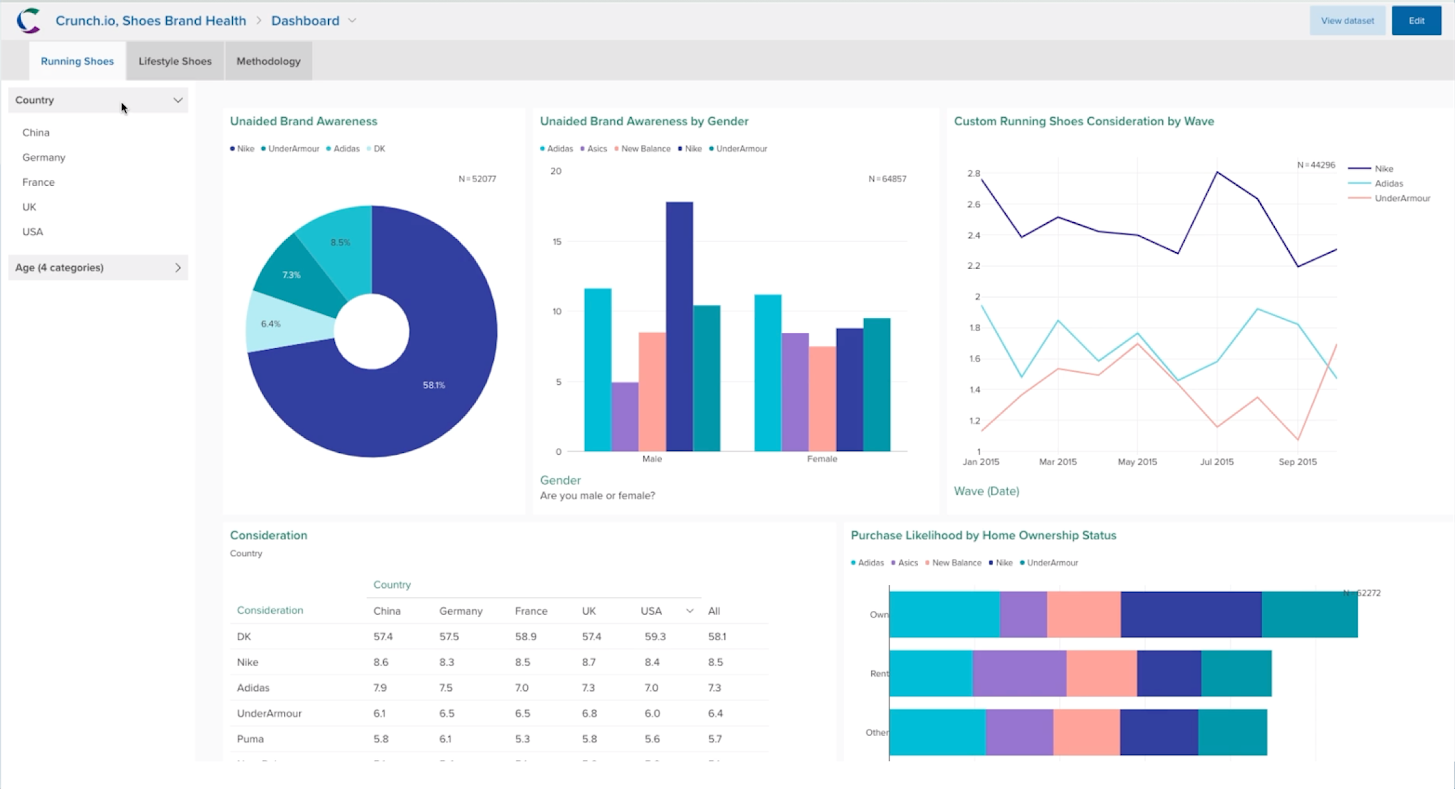The width and height of the screenshot is (1455, 789).
Task: Collapse the Country filter chevron
Action: point(178,100)
